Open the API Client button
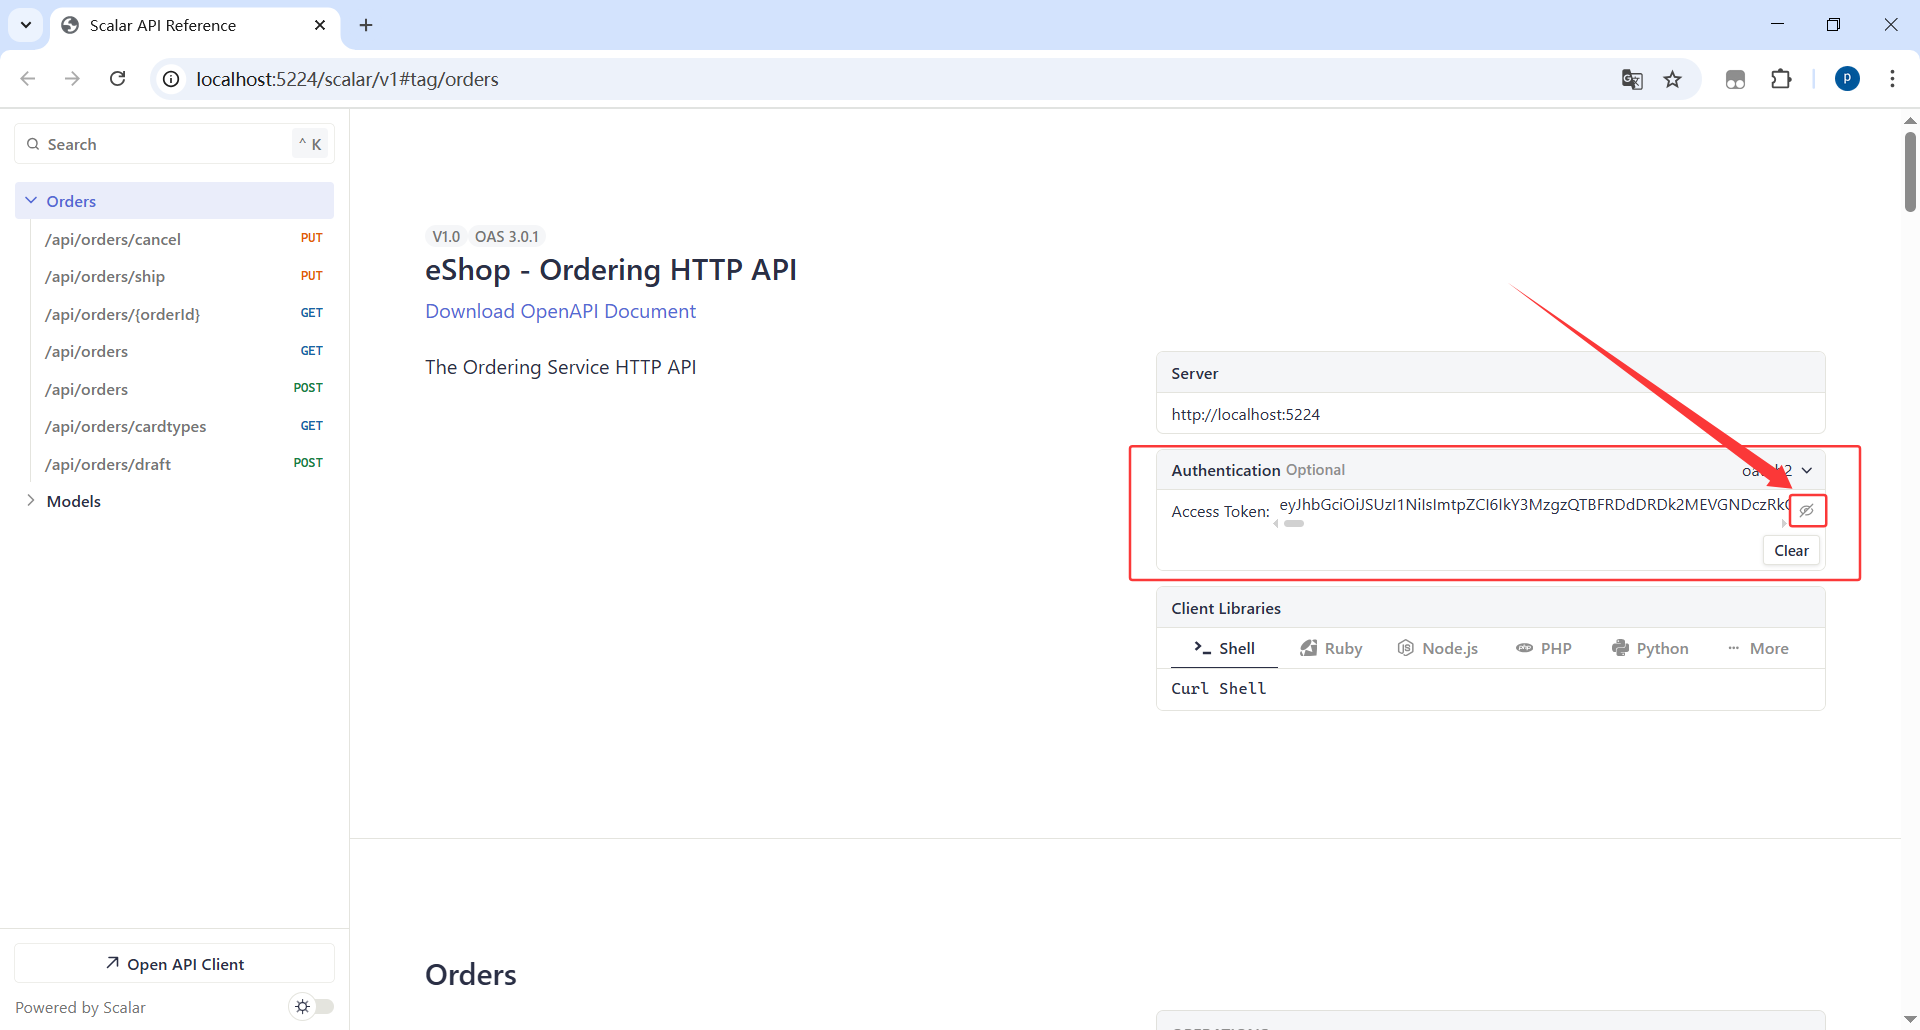Screen dimensions: 1920x1030 174,964
